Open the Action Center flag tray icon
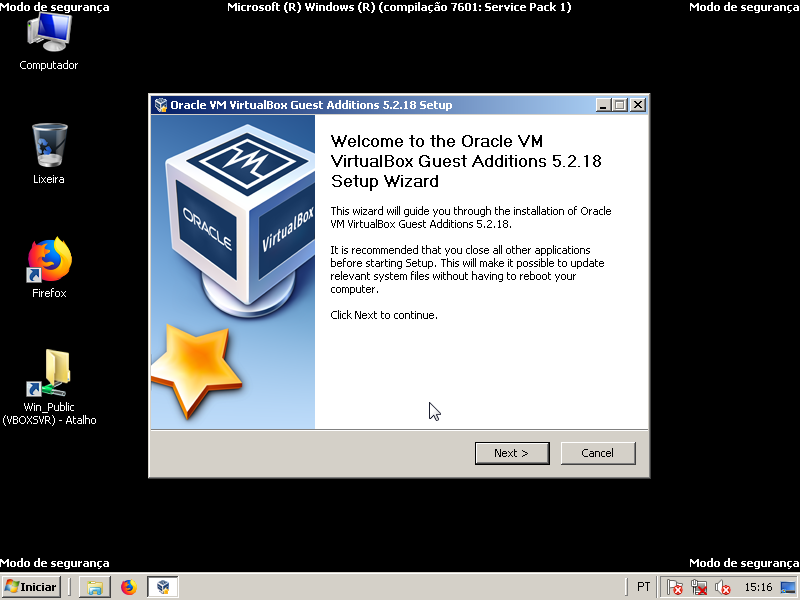 click(674, 587)
